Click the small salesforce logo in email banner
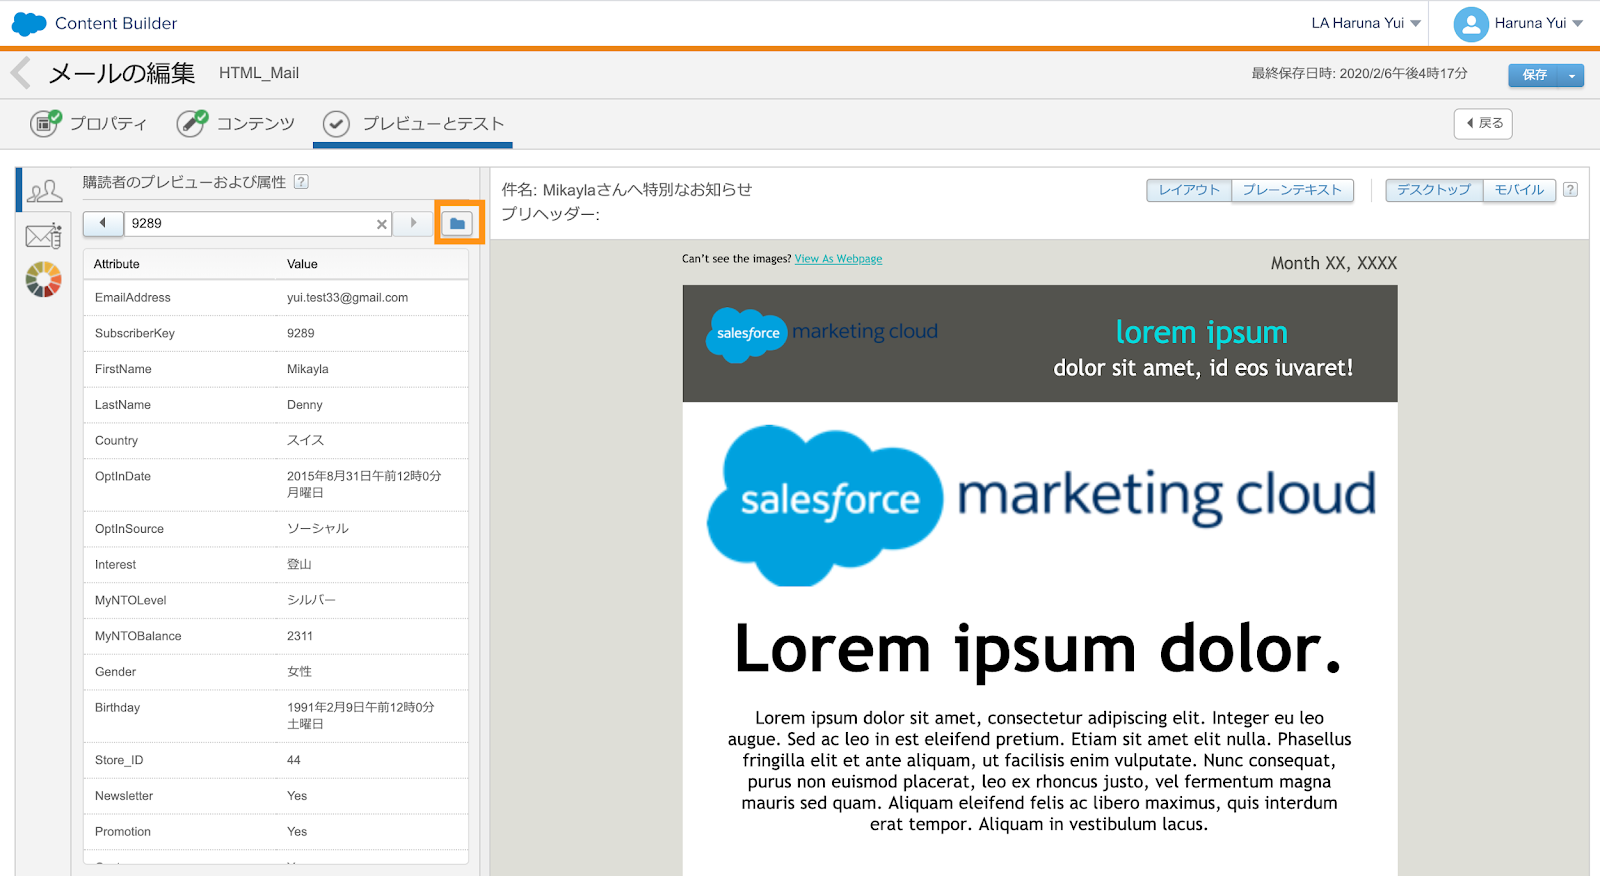 click(x=822, y=334)
